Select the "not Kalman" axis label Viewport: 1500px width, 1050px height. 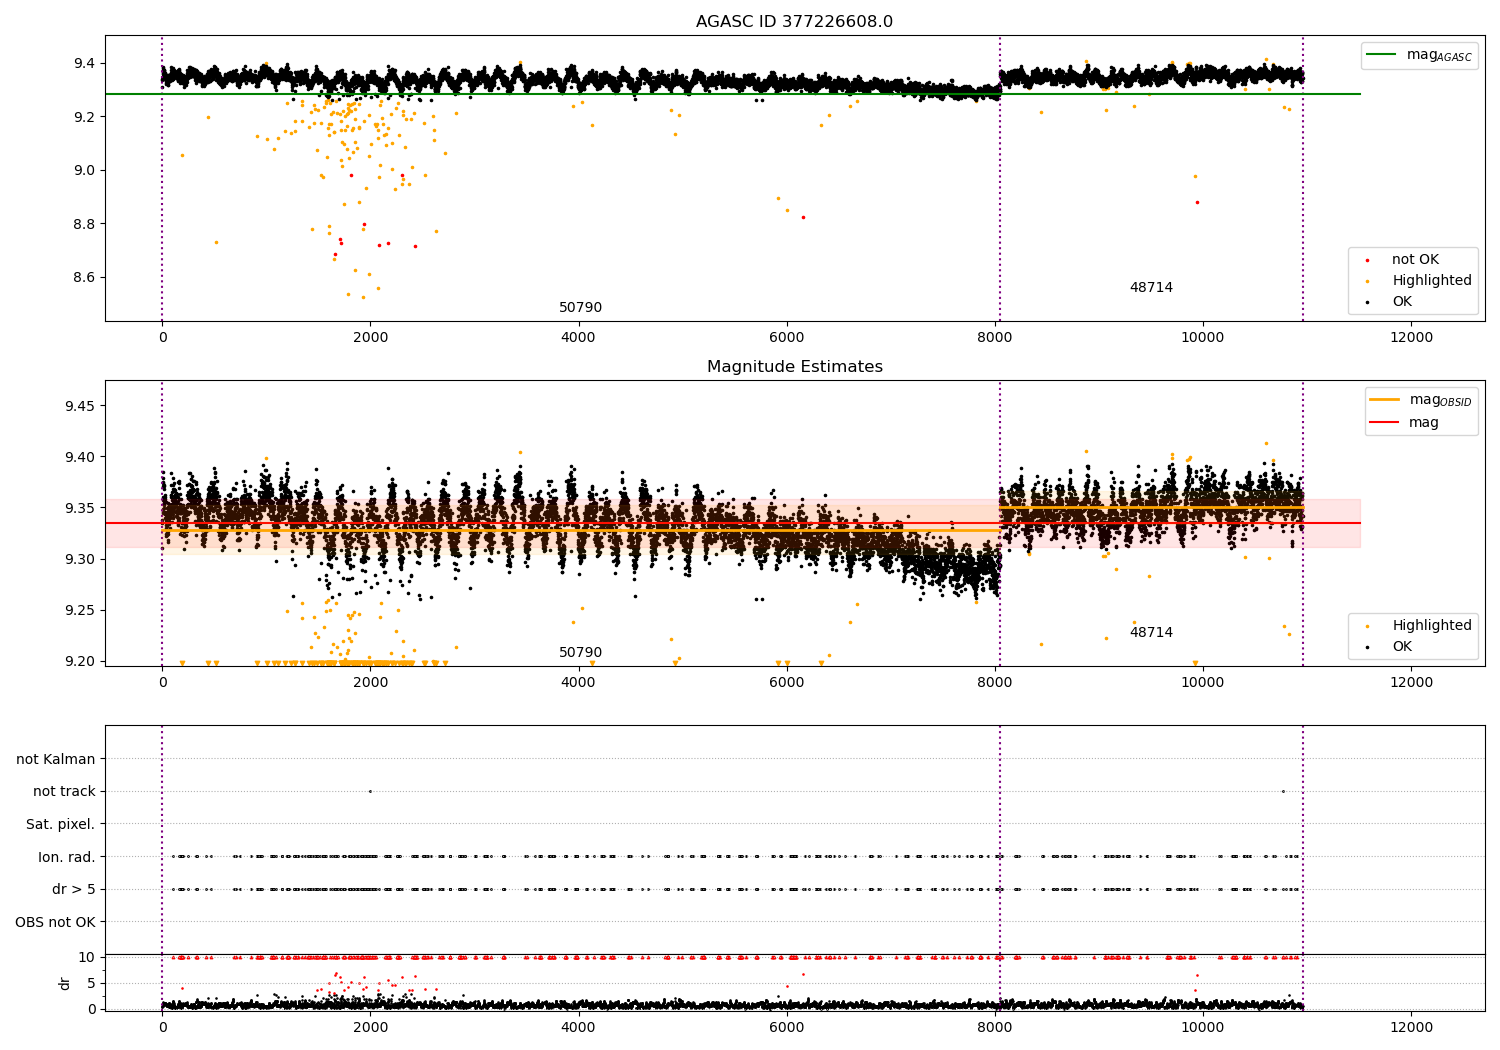(56, 760)
